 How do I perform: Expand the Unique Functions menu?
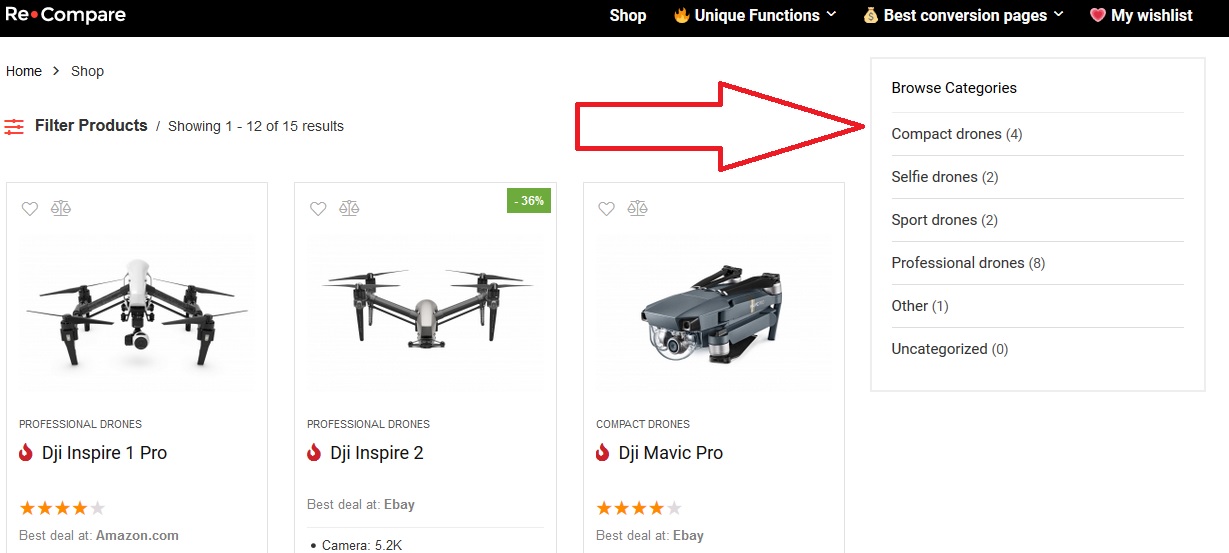pos(755,15)
